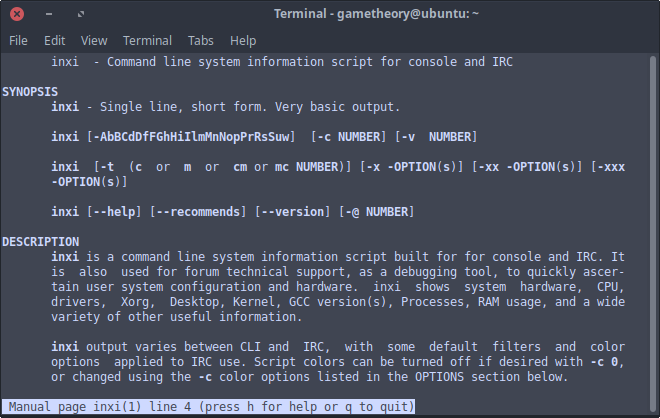The width and height of the screenshot is (660, 418).
Task: Open the Tabs menu
Action: click(200, 41)
